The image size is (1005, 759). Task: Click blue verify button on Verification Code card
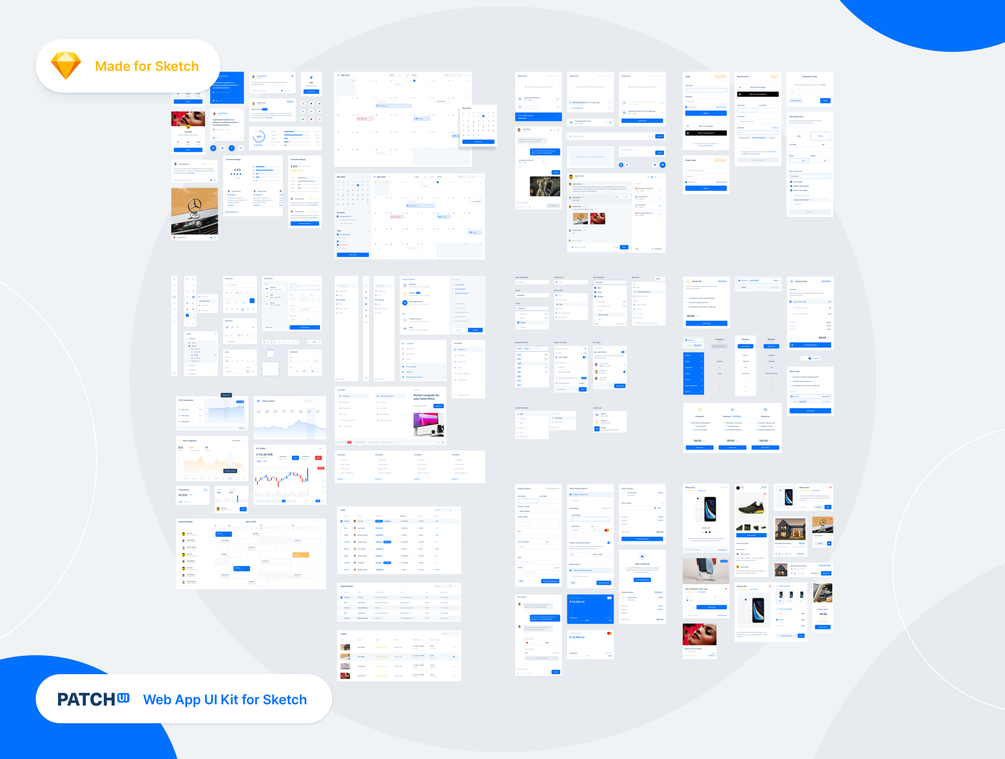click(826, 101)
